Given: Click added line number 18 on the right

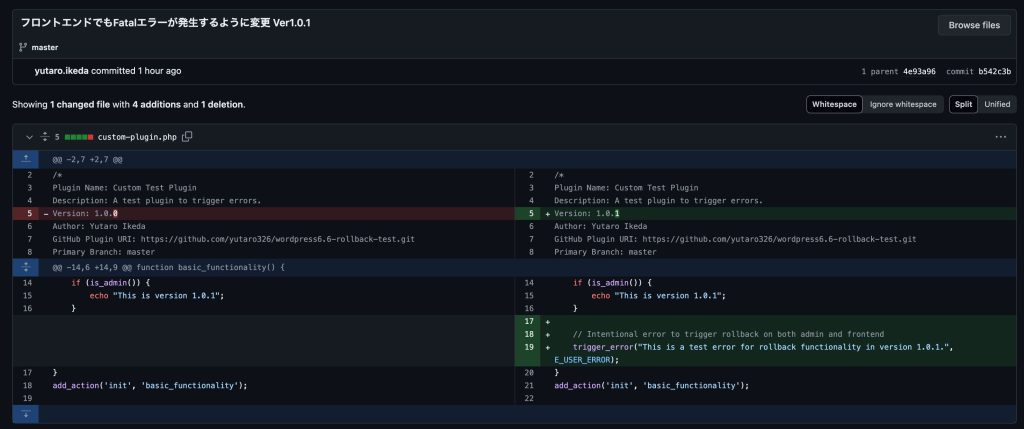Looking at the screenshot, I should point(527,334).
